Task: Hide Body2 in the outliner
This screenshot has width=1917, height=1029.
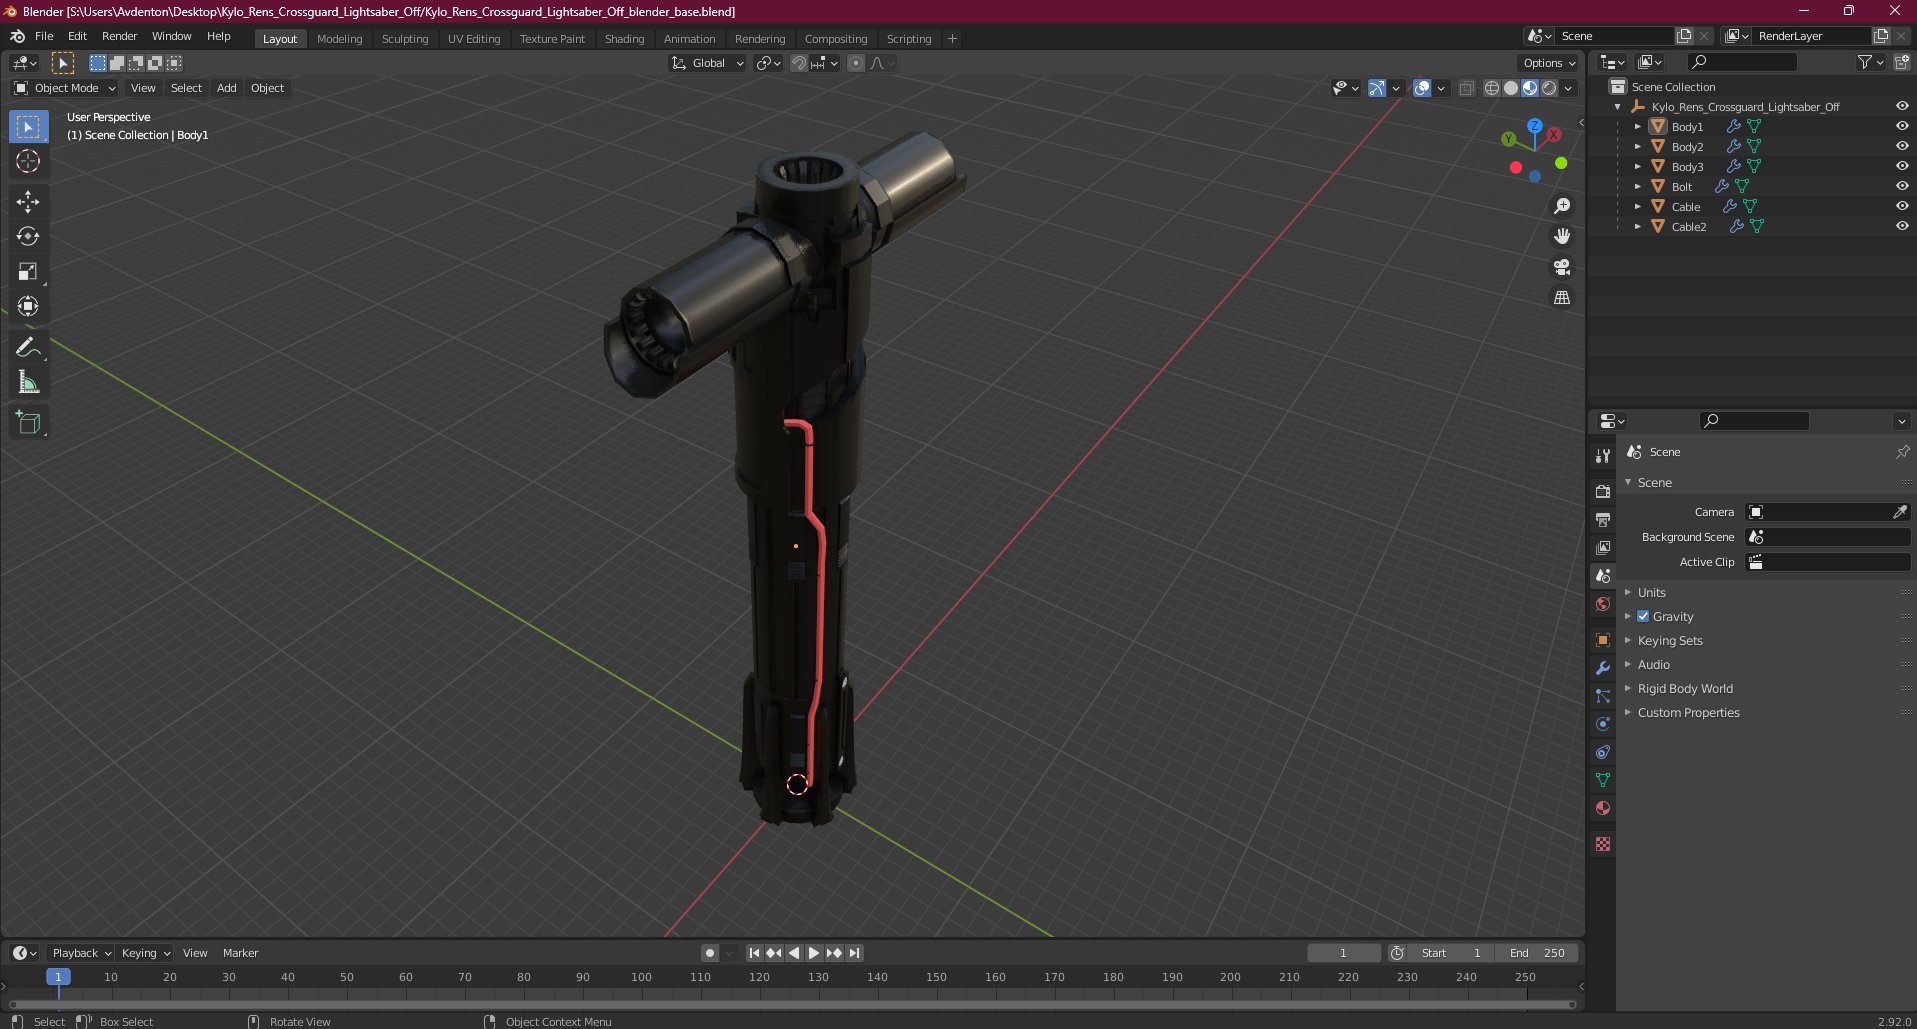Action: coord(1901,146)
